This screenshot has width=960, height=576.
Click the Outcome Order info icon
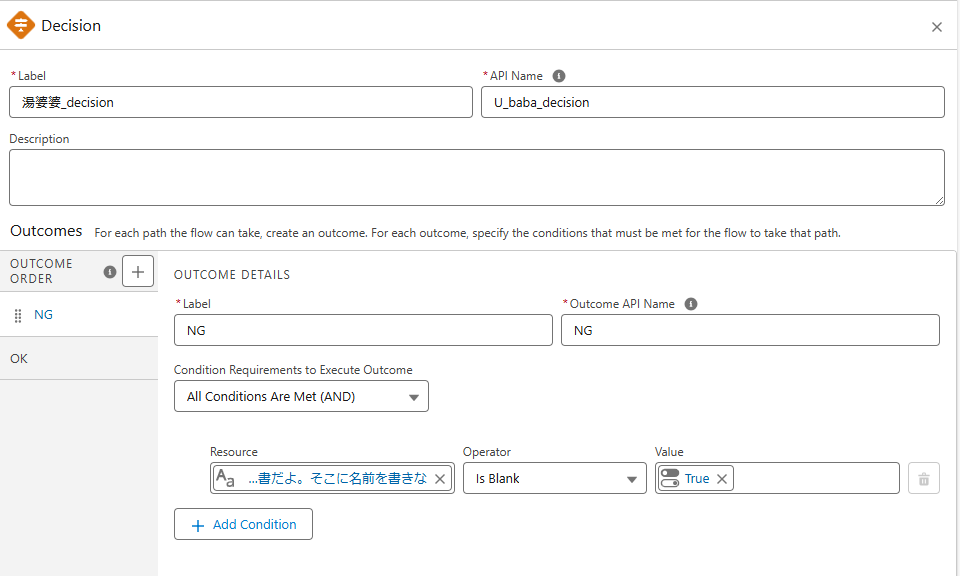tap(110, 271)
